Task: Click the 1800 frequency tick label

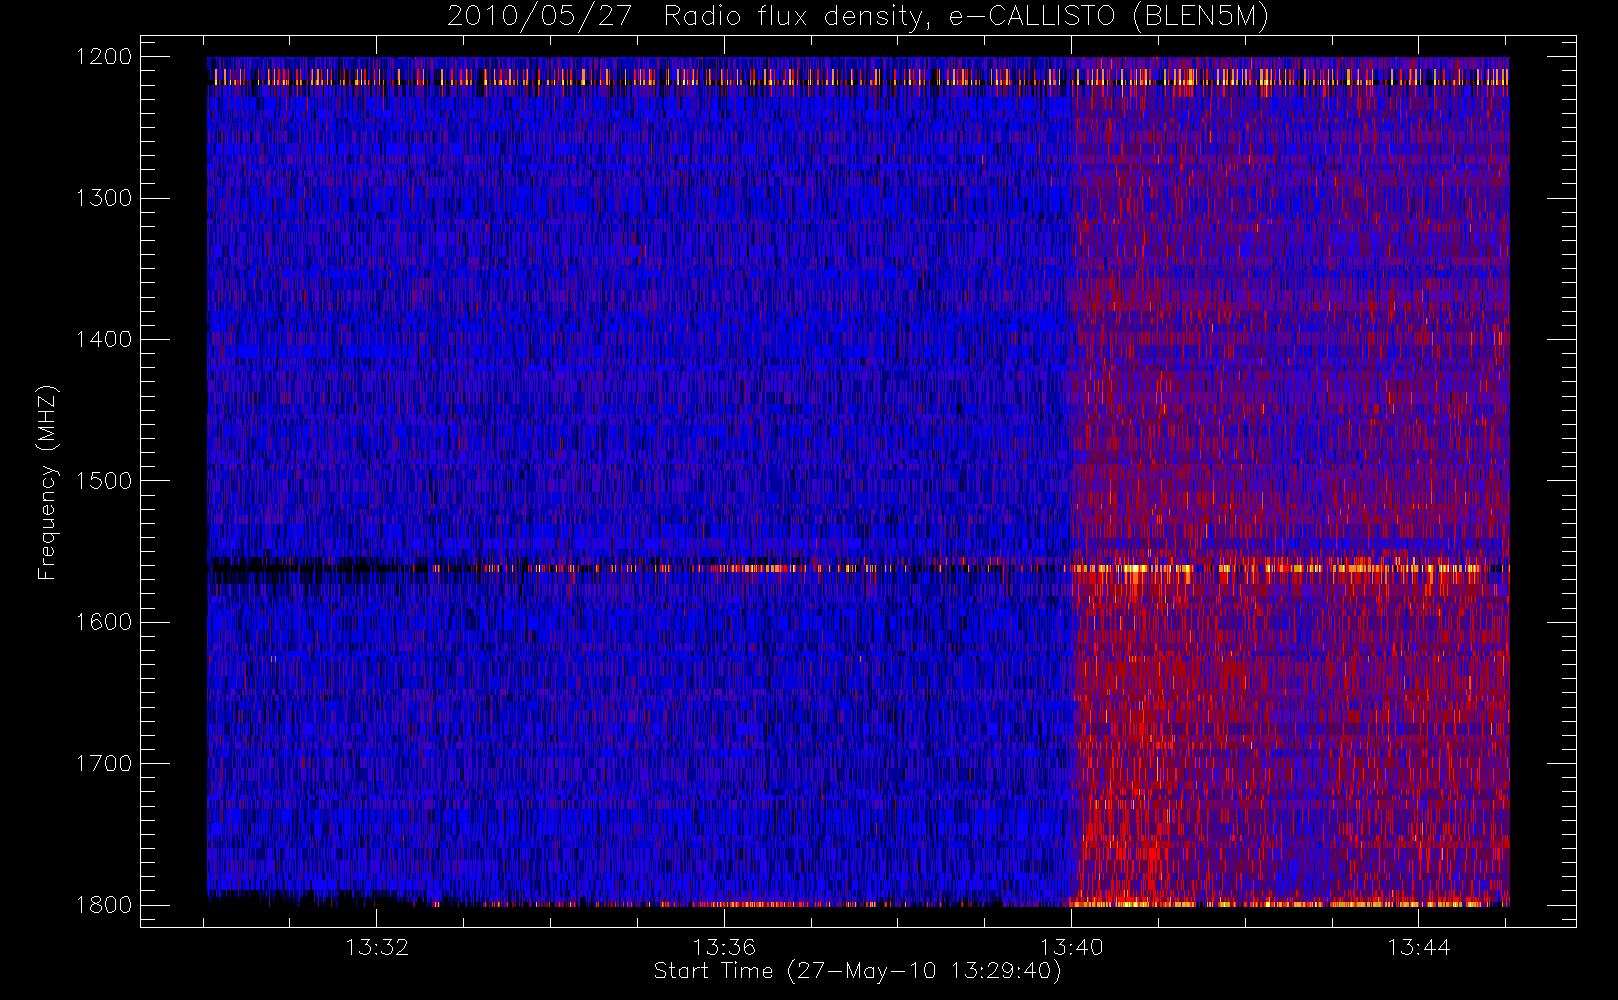Action: point(104,905)
